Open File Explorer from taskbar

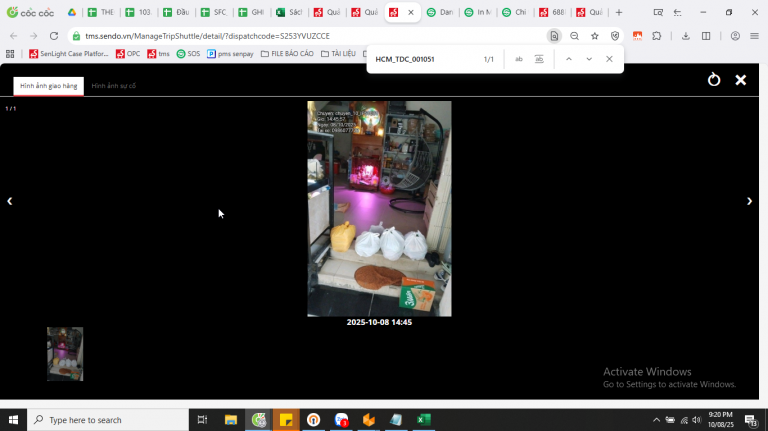tap(231, 420)
